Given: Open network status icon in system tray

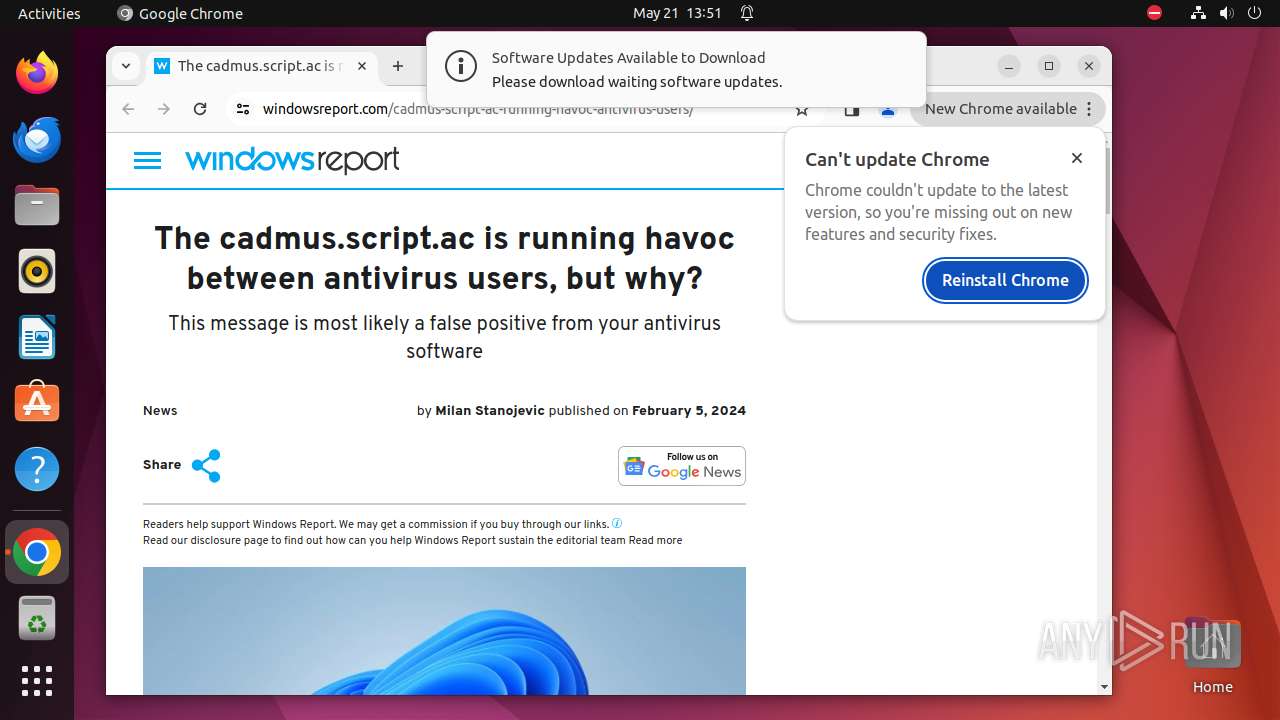Looking at the screenshot, I should [x=1198, y=13].
